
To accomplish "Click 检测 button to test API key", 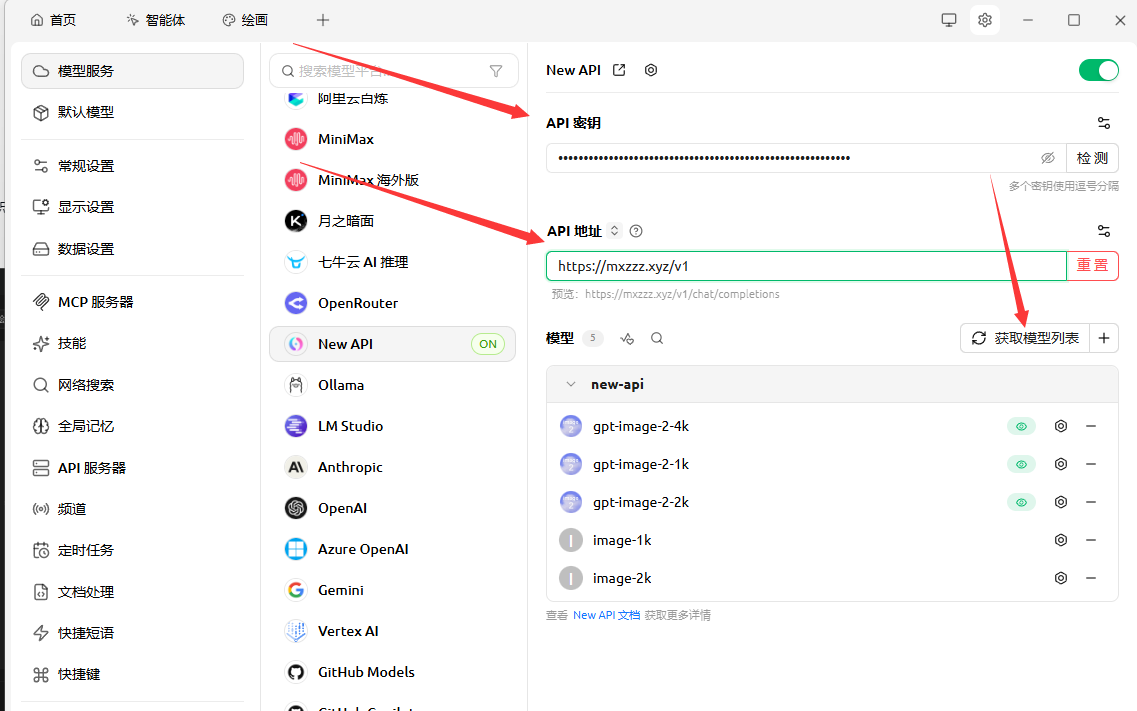I will [1092, 158].
